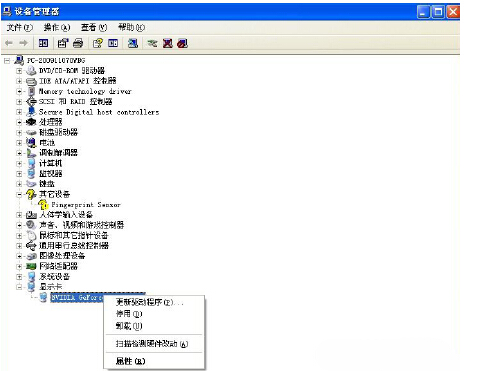This screenshot has height=371, width=477.
Task: Click the USB icon of 通用串行总线控制器
Action: coord(31,246)
